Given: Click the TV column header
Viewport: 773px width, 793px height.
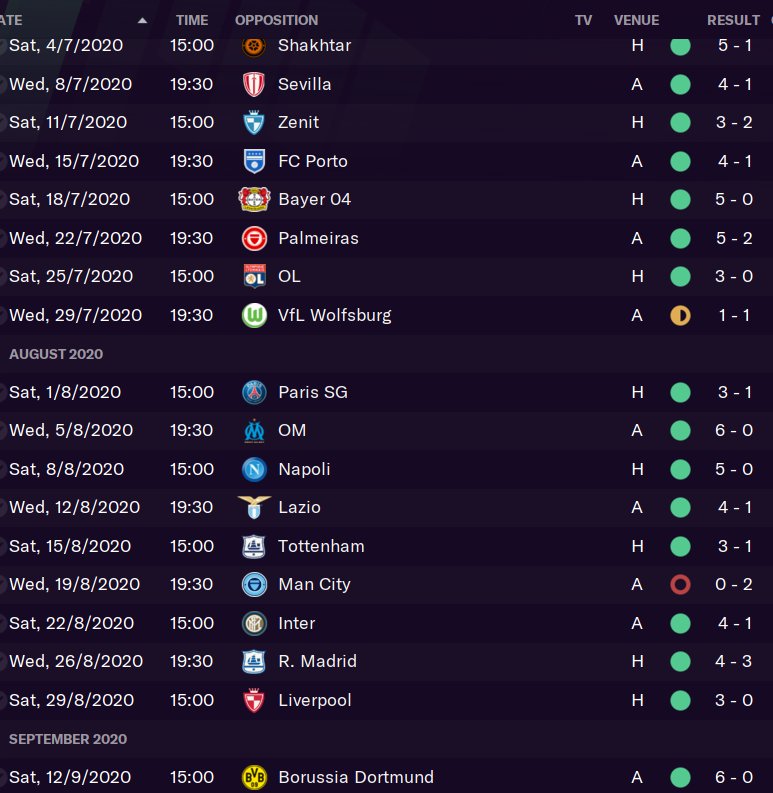Looking at the screenshot, I should 583,20.
